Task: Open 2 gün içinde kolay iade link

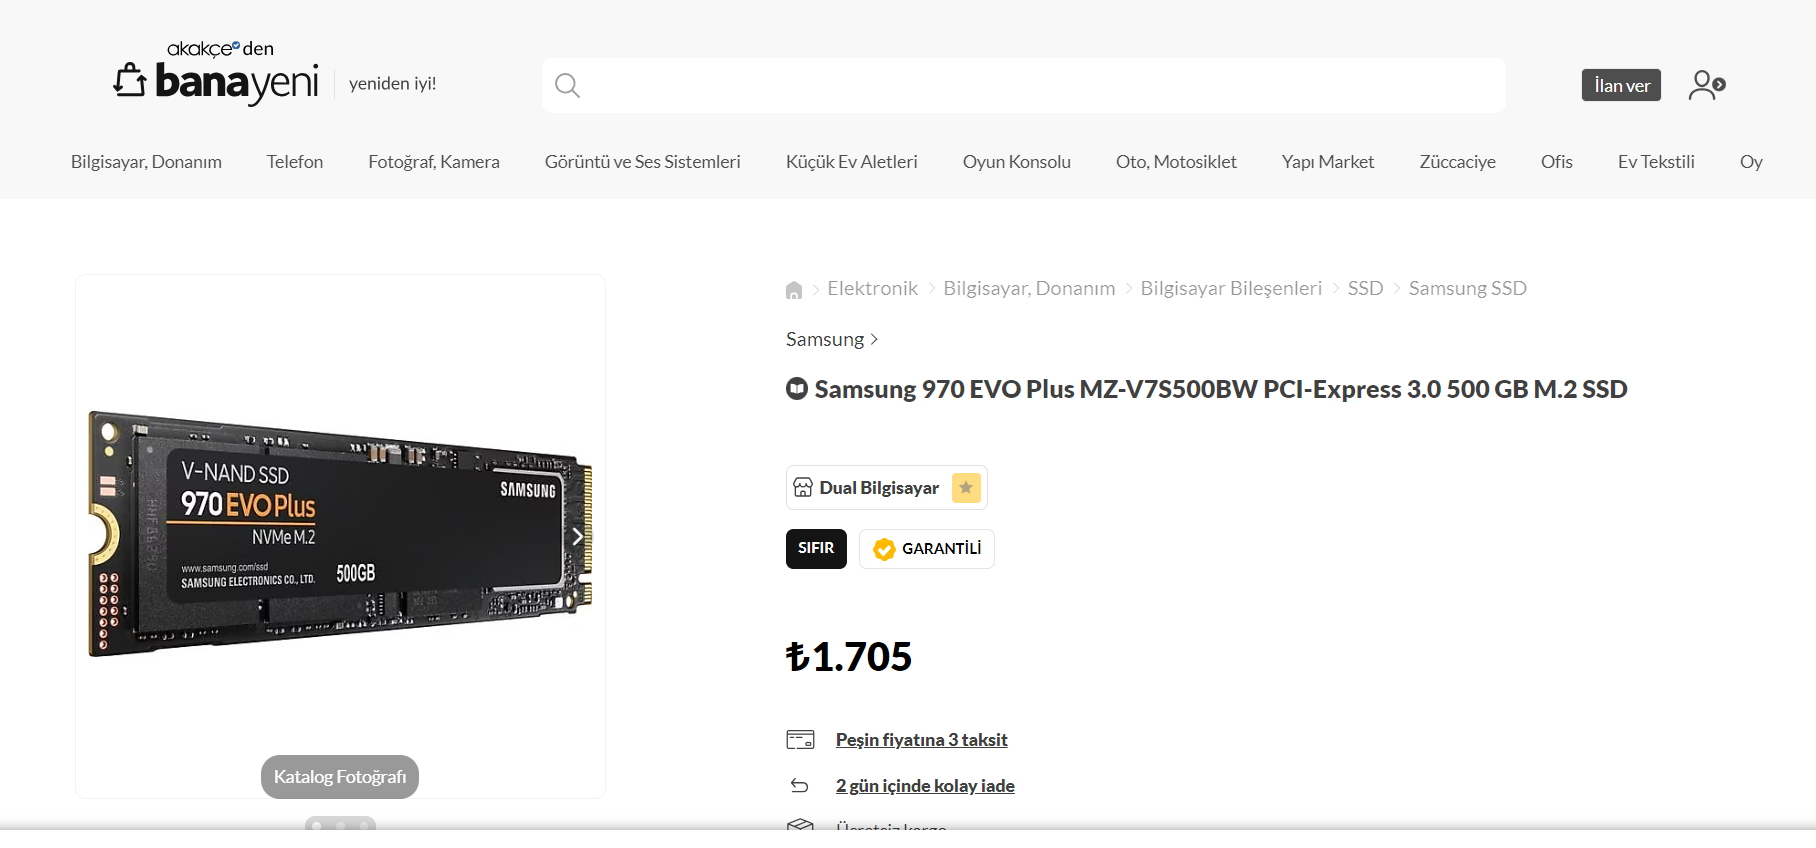Action: [925, 786]
